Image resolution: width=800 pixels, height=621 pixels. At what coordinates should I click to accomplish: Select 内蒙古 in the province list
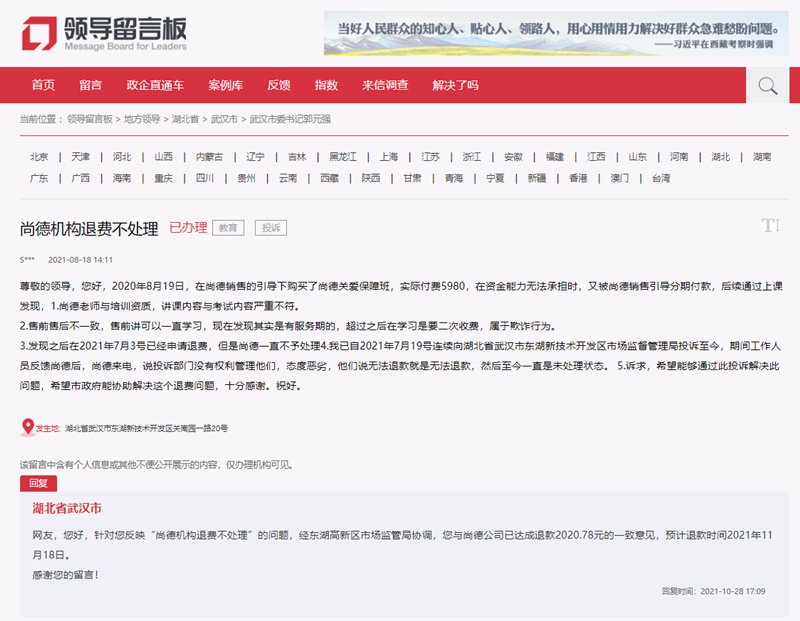click(x=209, y=157)
